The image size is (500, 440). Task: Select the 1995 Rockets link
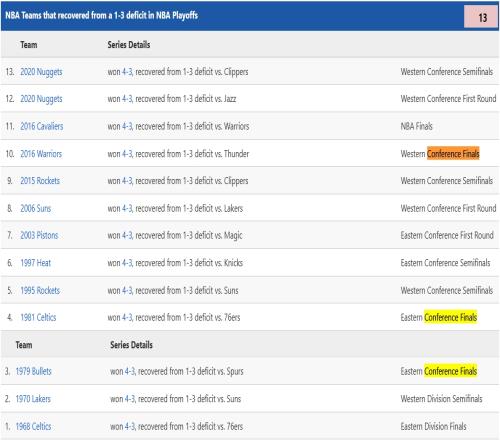[x=40, y=290]
